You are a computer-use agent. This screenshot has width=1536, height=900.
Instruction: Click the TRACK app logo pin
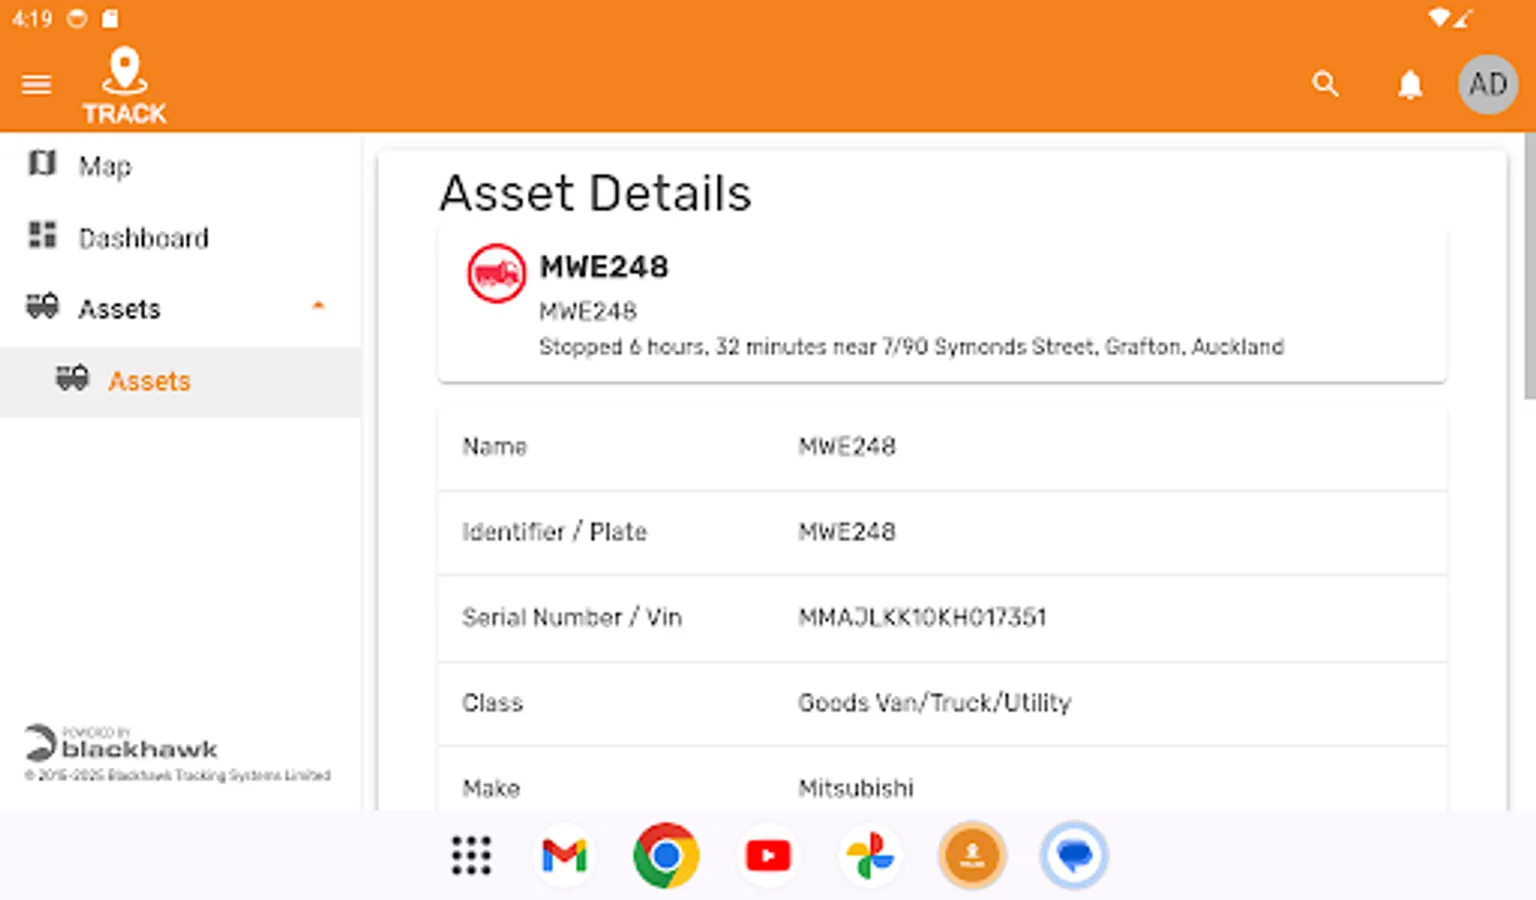pos(124,70)
